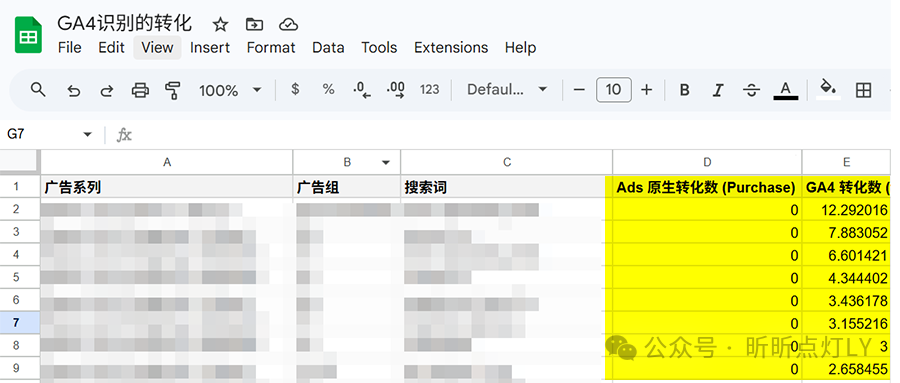This screenshot has width=900, height=383.
Task: Open the search menus magnifier icon
Action: (x=38, y=90)
